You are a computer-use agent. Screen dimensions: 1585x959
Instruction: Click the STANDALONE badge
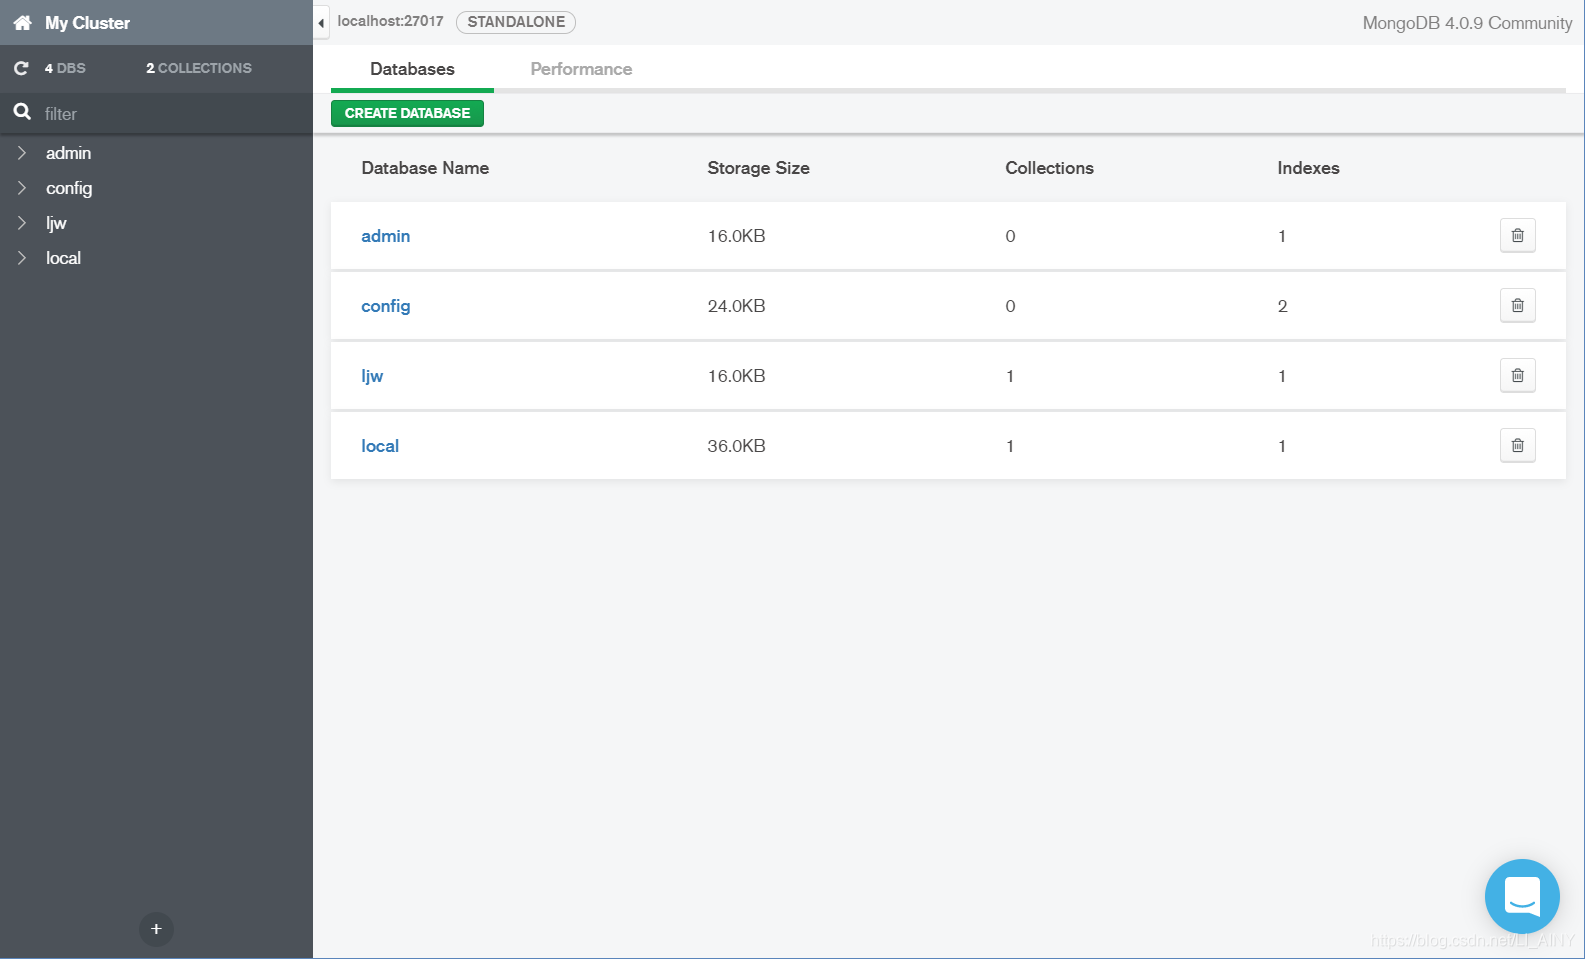tap(516, 22)
